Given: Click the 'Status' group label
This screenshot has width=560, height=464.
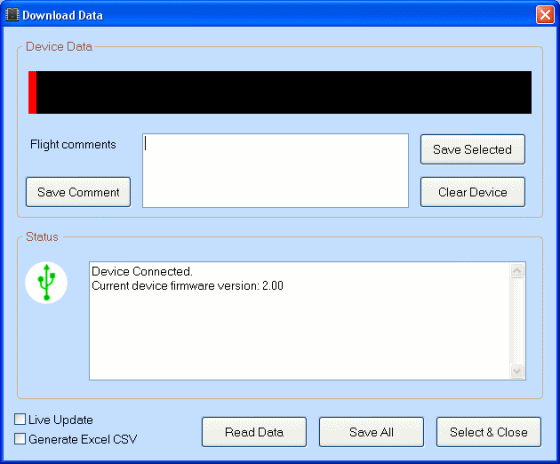Looking at the screenshot, I should [42, 237].
